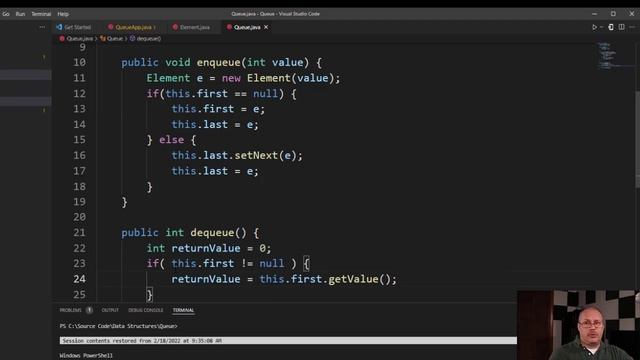Minimize the Visual Studio Code window
This screenshot has height=360, width=640.
pos(594,14)
